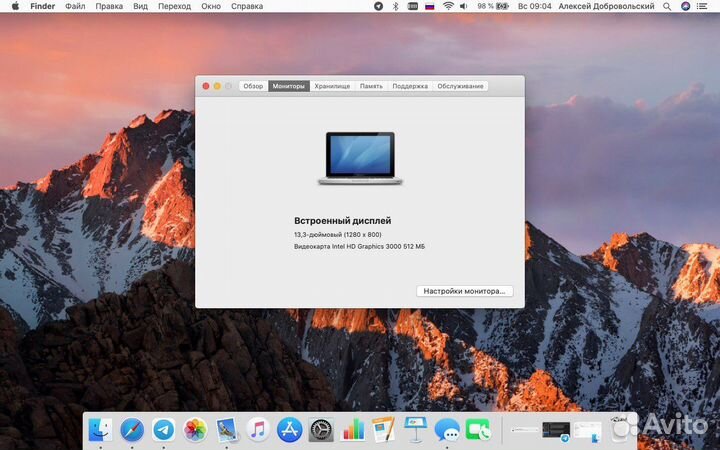Image resolution: width=720 pixels, height=450 pixels.
Task: Click the MacBook display image
Action: 360,158
